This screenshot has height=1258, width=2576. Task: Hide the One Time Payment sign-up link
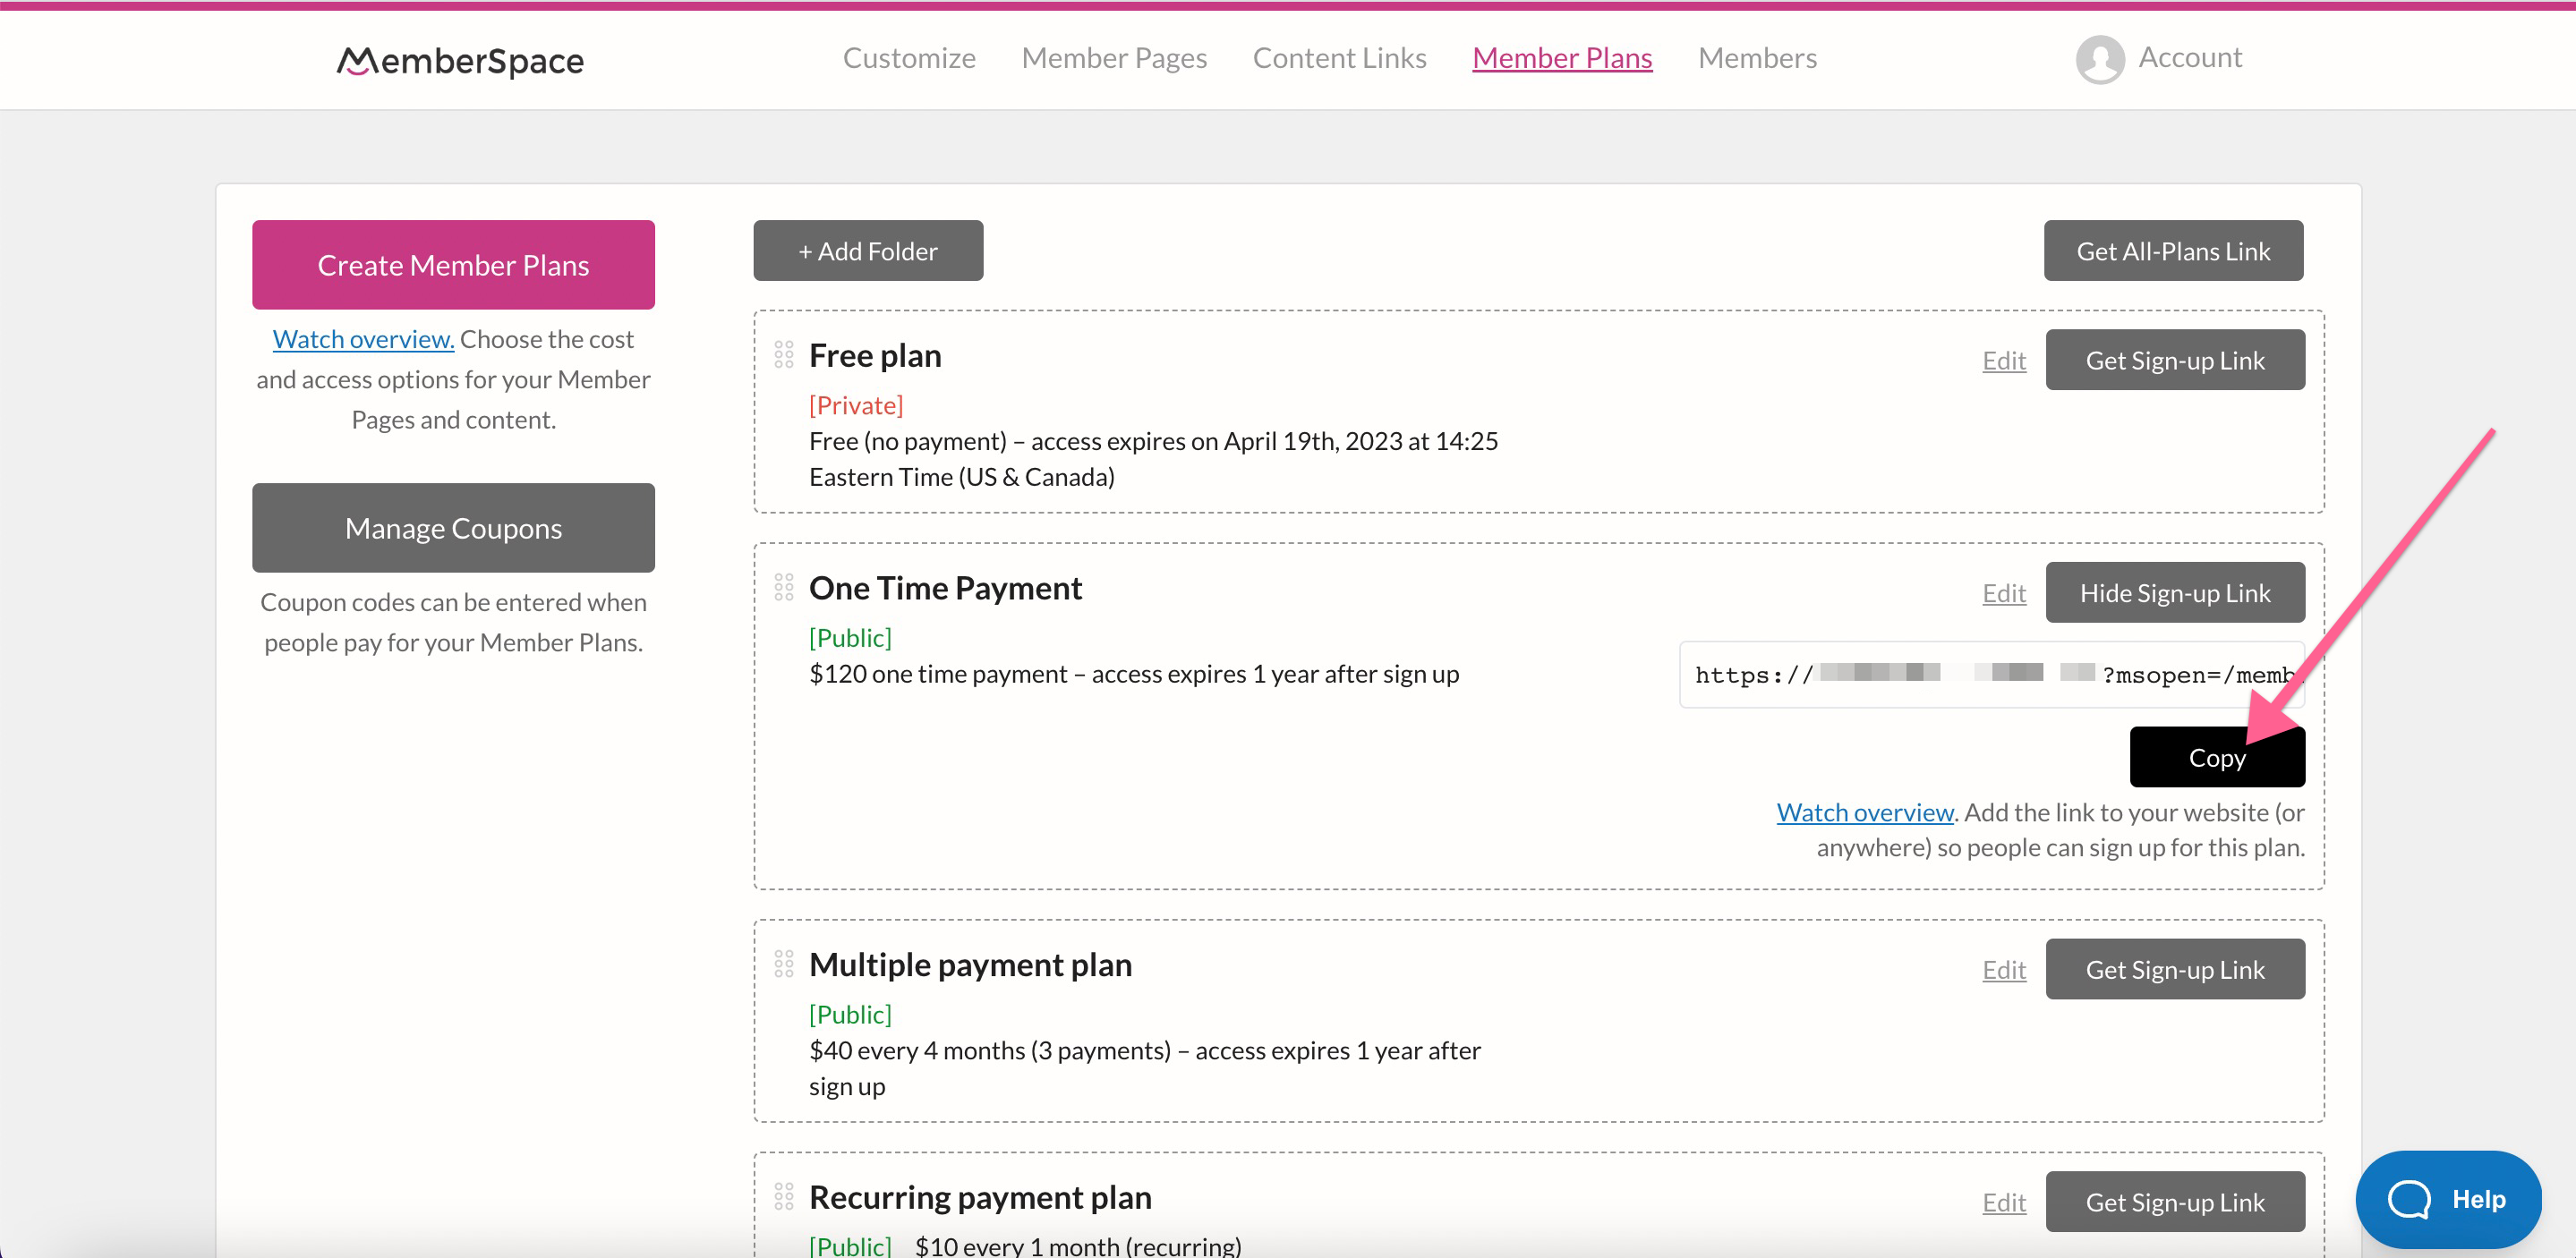point(2175,592)
